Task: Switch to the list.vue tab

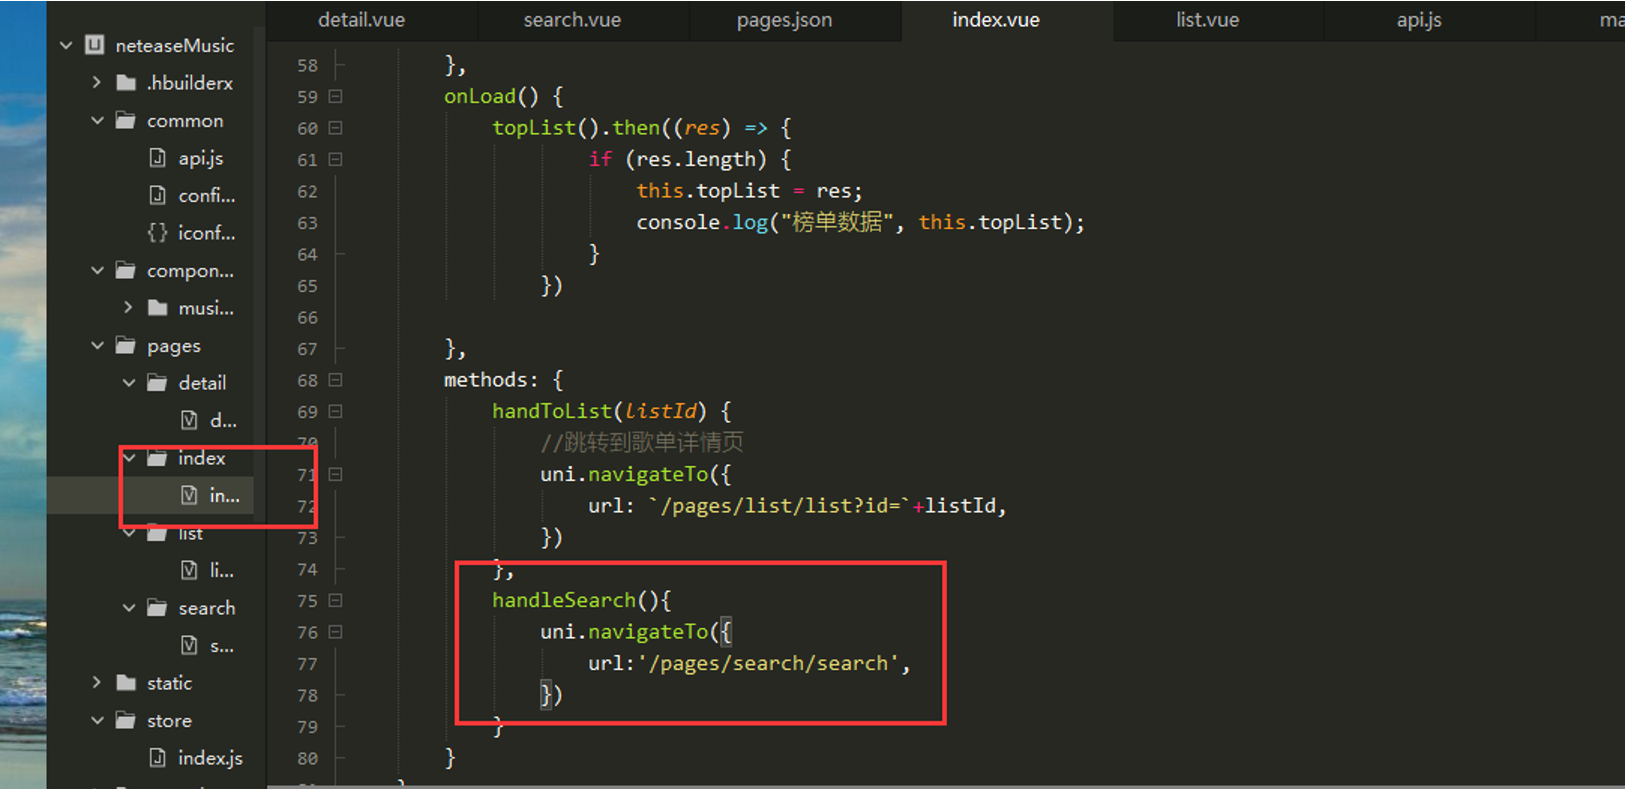Action: pos(1207,20)
